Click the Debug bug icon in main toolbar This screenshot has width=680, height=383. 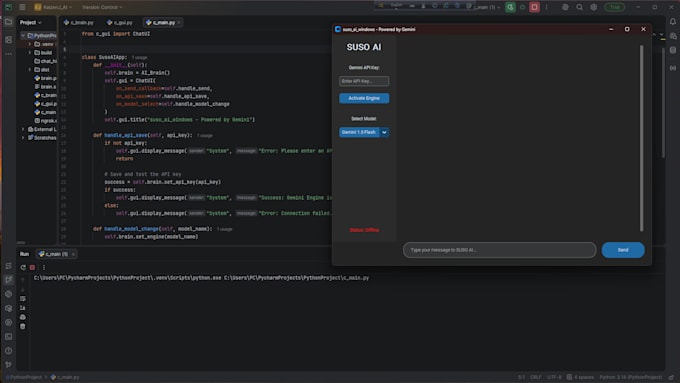(x=523, y=7)
